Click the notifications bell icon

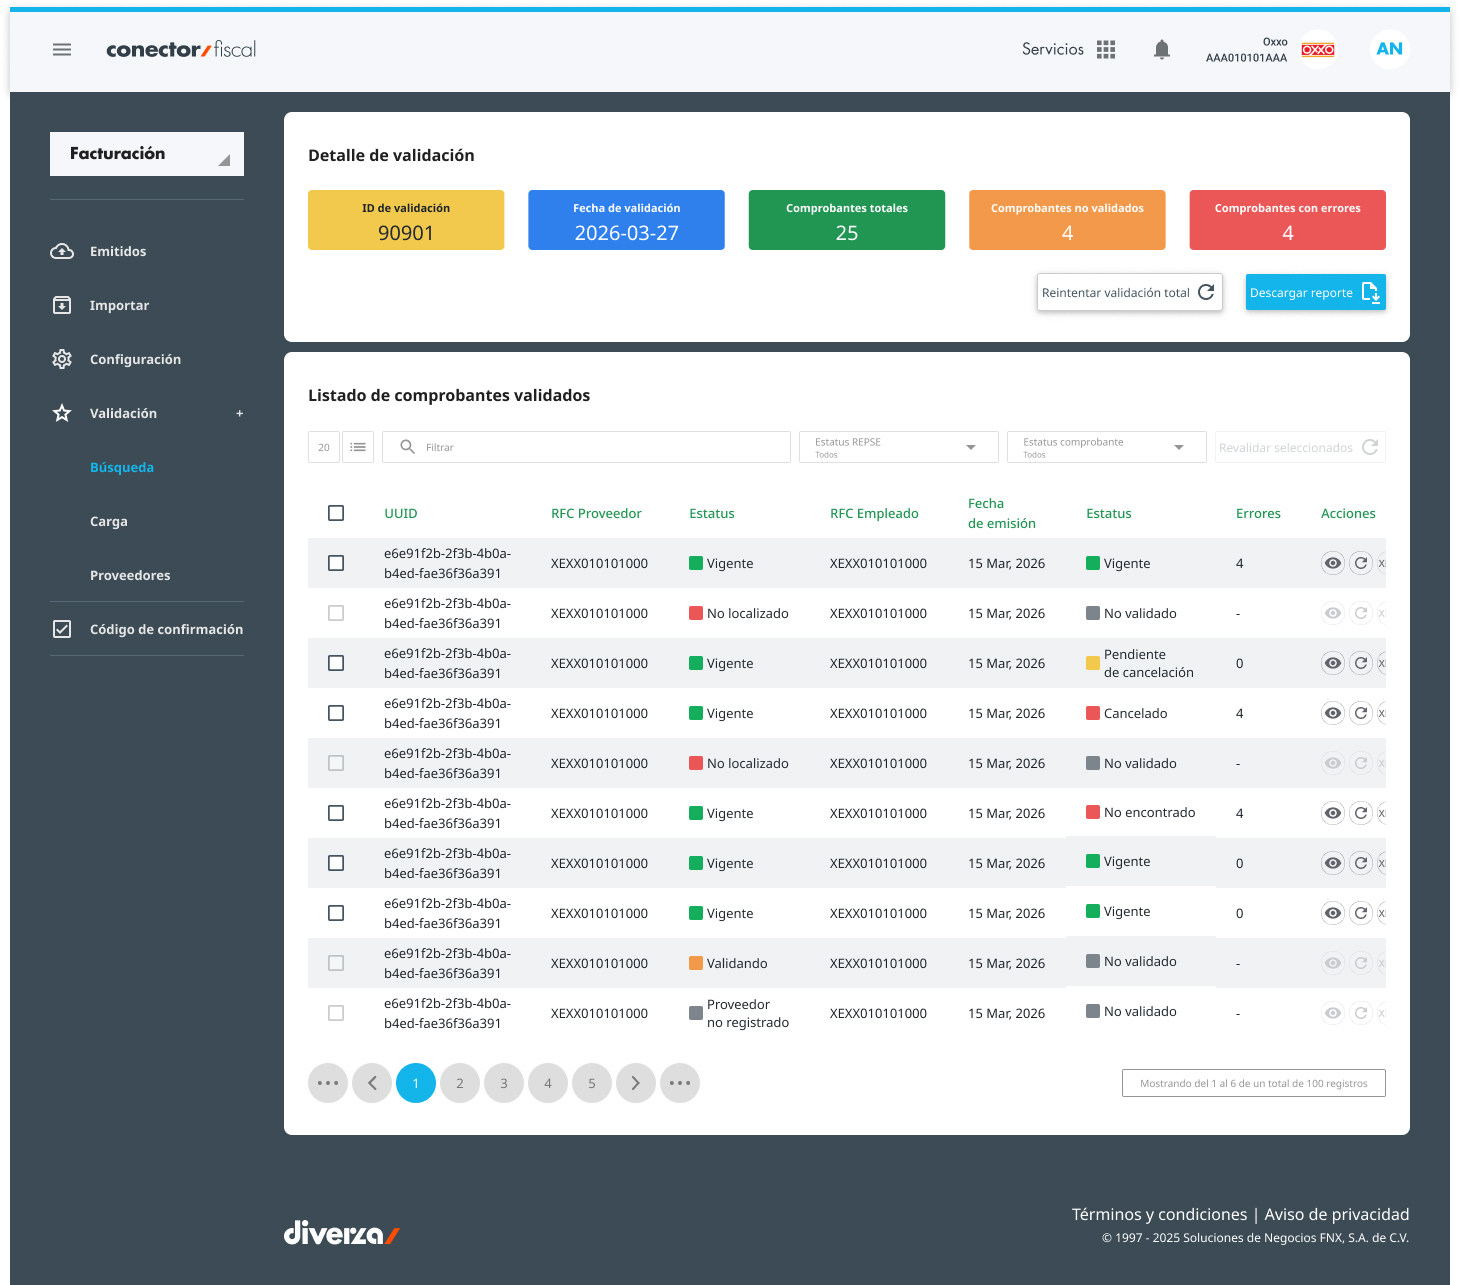point(1161,49)
